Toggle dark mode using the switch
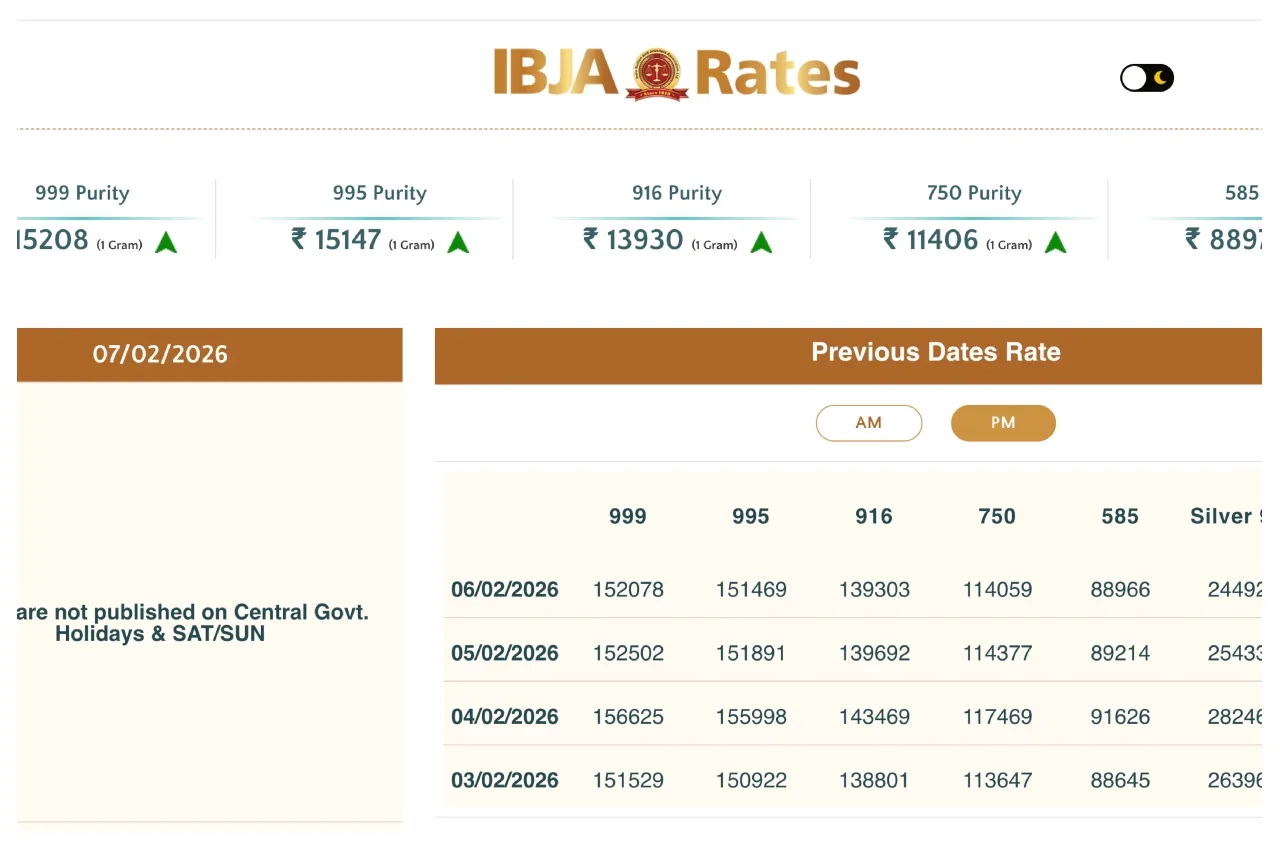The height and width of the screenshot is (850, 1280). point(1146,77)
